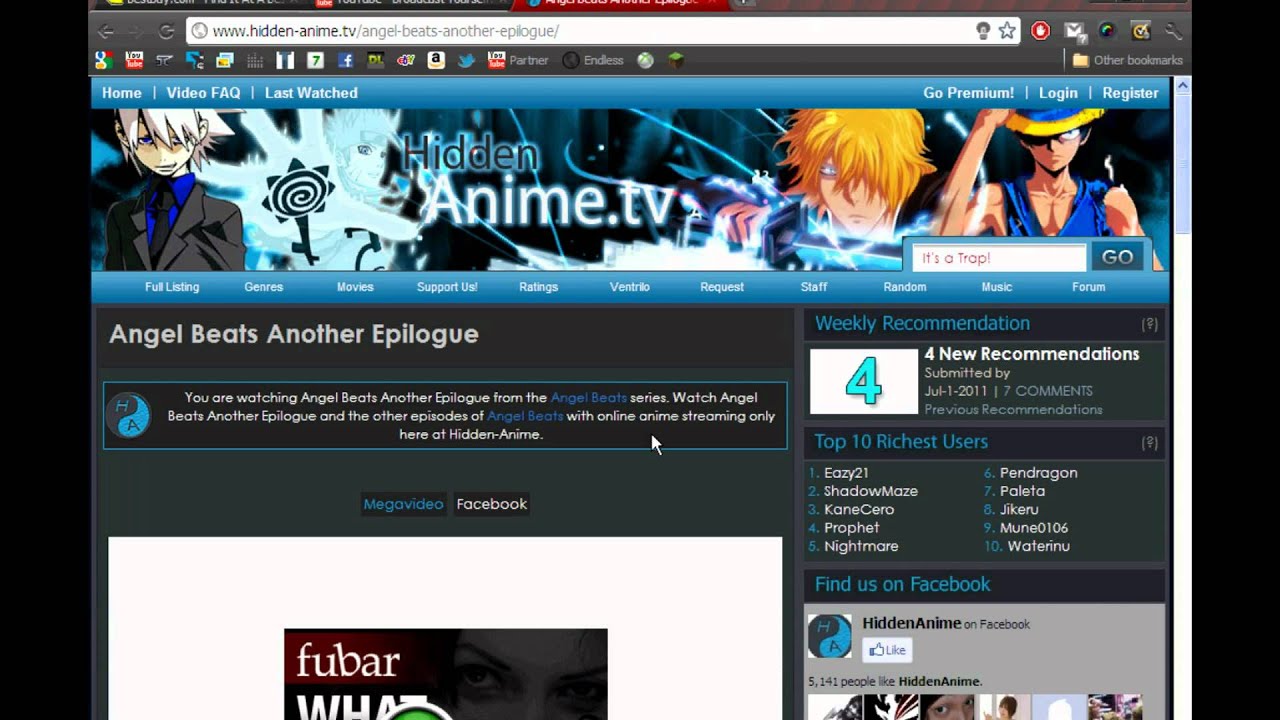Click the 4 New Recommendations thumbnail
This screenshot has height=720, width=1280.
pyautogui.click(x=864, y=381)
